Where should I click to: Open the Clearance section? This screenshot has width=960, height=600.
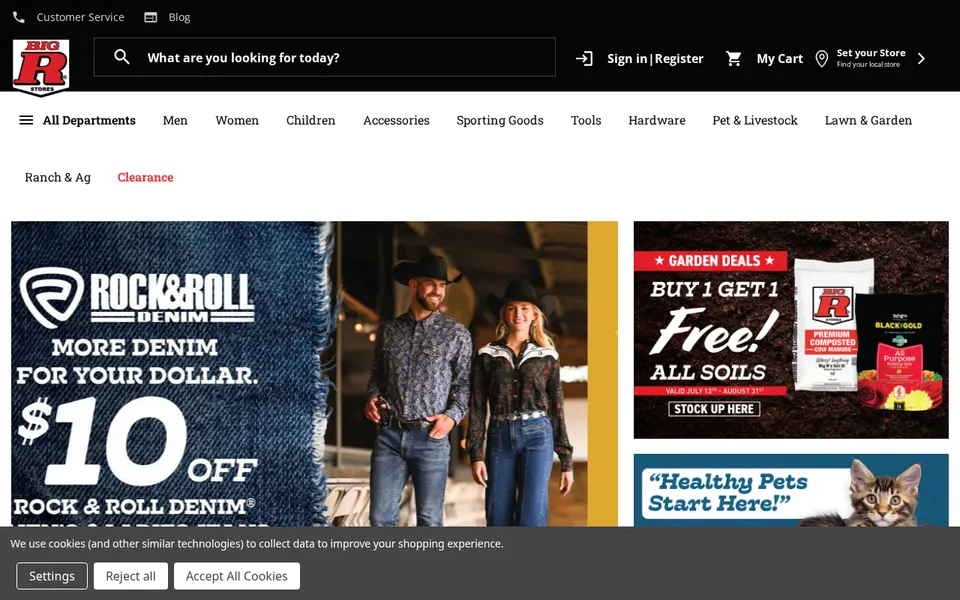pos(145,177)
